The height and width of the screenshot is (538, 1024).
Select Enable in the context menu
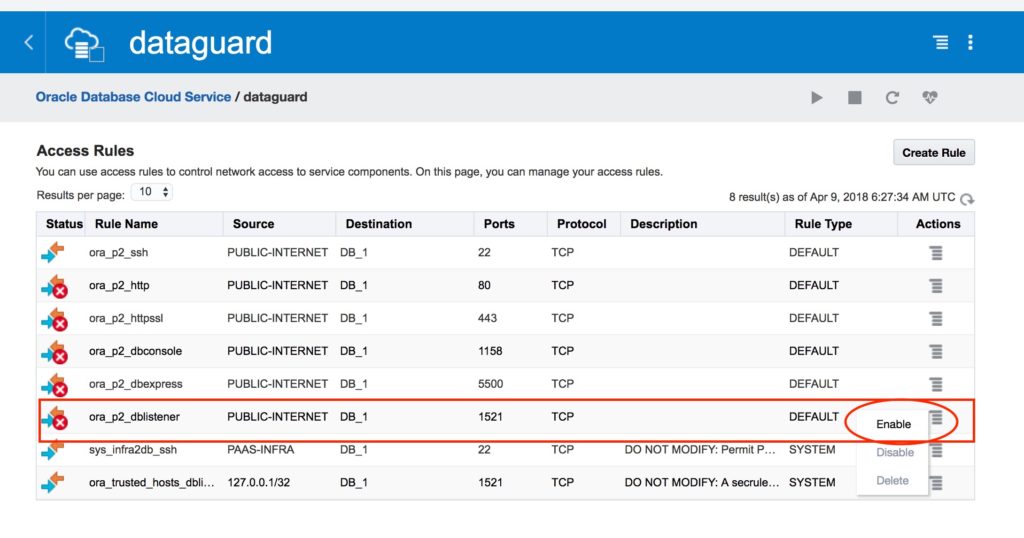click(893, 424)
